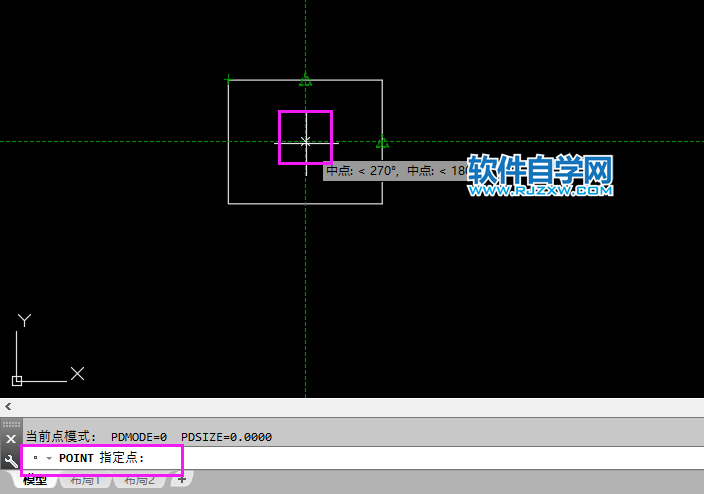This screenshot has height=494, width=704.
Task: Add a new layout with the plus button
Action: [181, 480]
